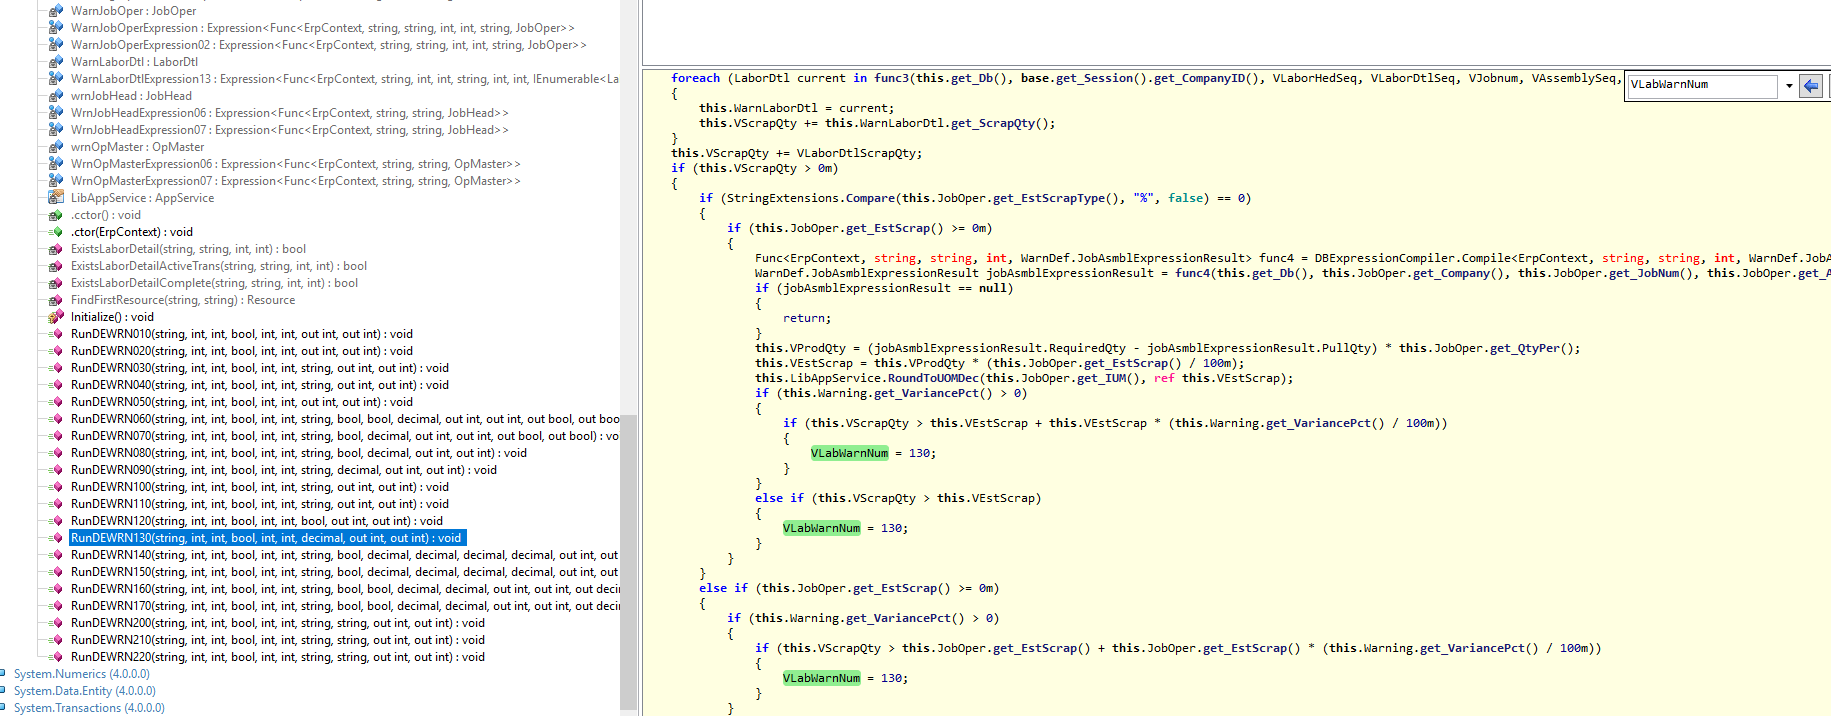
Task: Click the find previous arrow button
Action: [1810, 86]
